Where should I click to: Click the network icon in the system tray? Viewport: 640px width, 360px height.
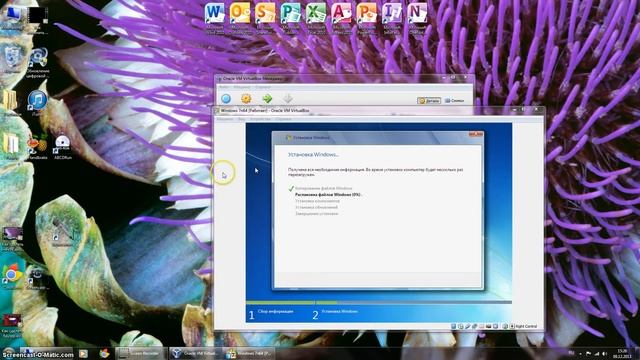[596, 353]
